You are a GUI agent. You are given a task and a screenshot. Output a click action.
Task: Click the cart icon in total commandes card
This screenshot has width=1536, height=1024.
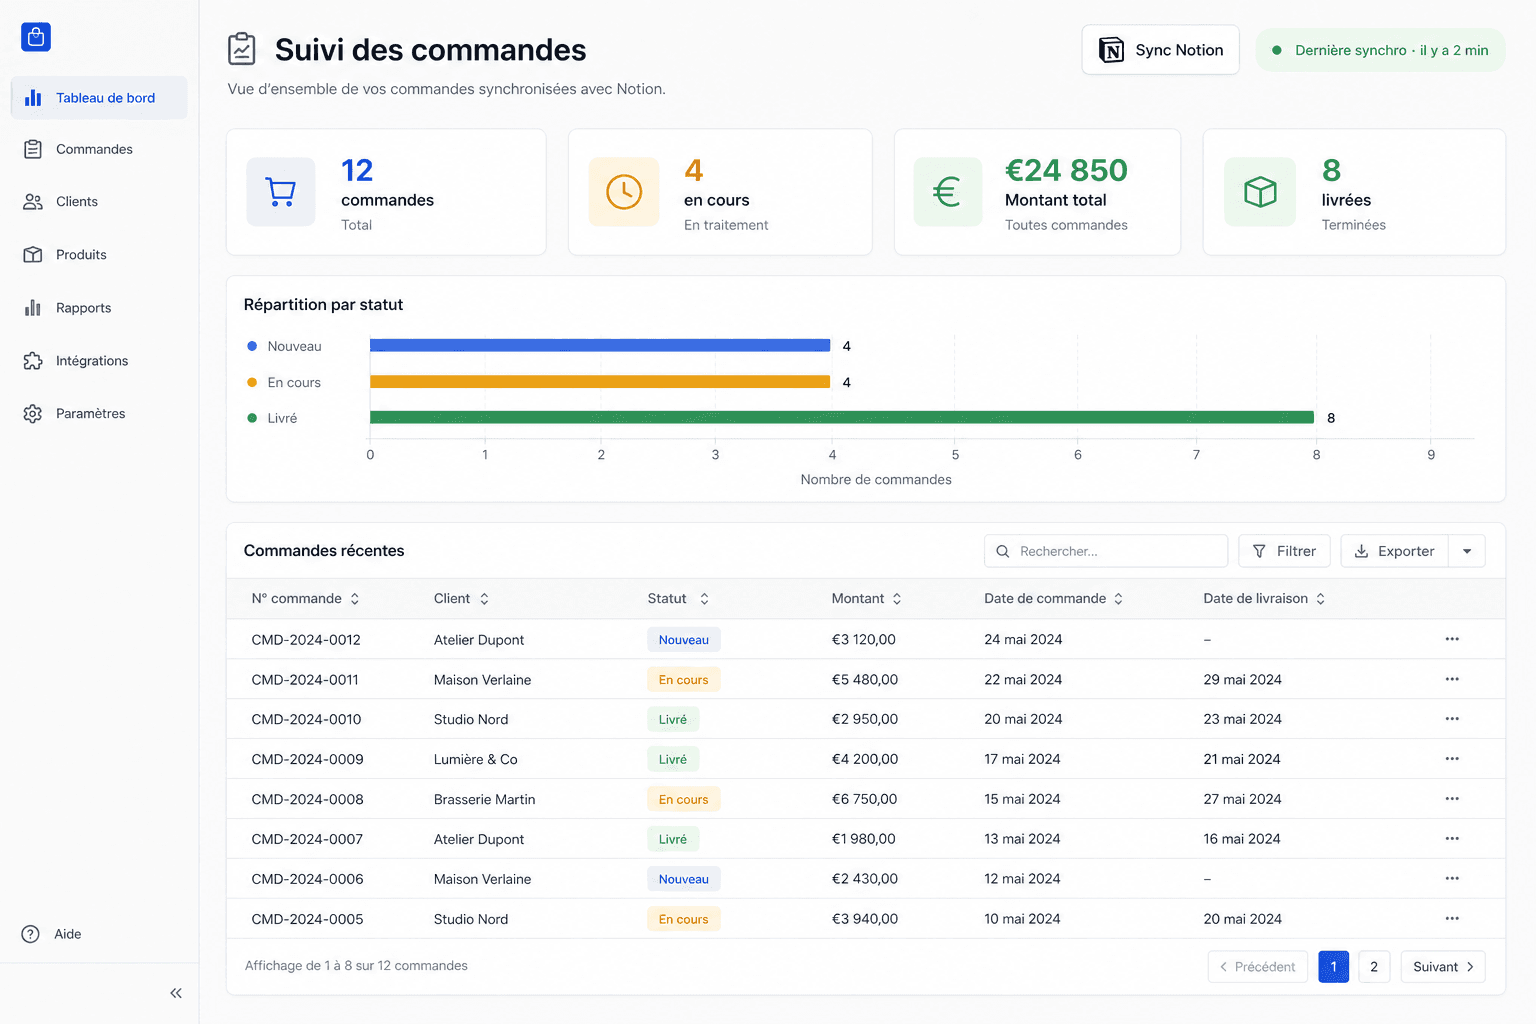281,192
